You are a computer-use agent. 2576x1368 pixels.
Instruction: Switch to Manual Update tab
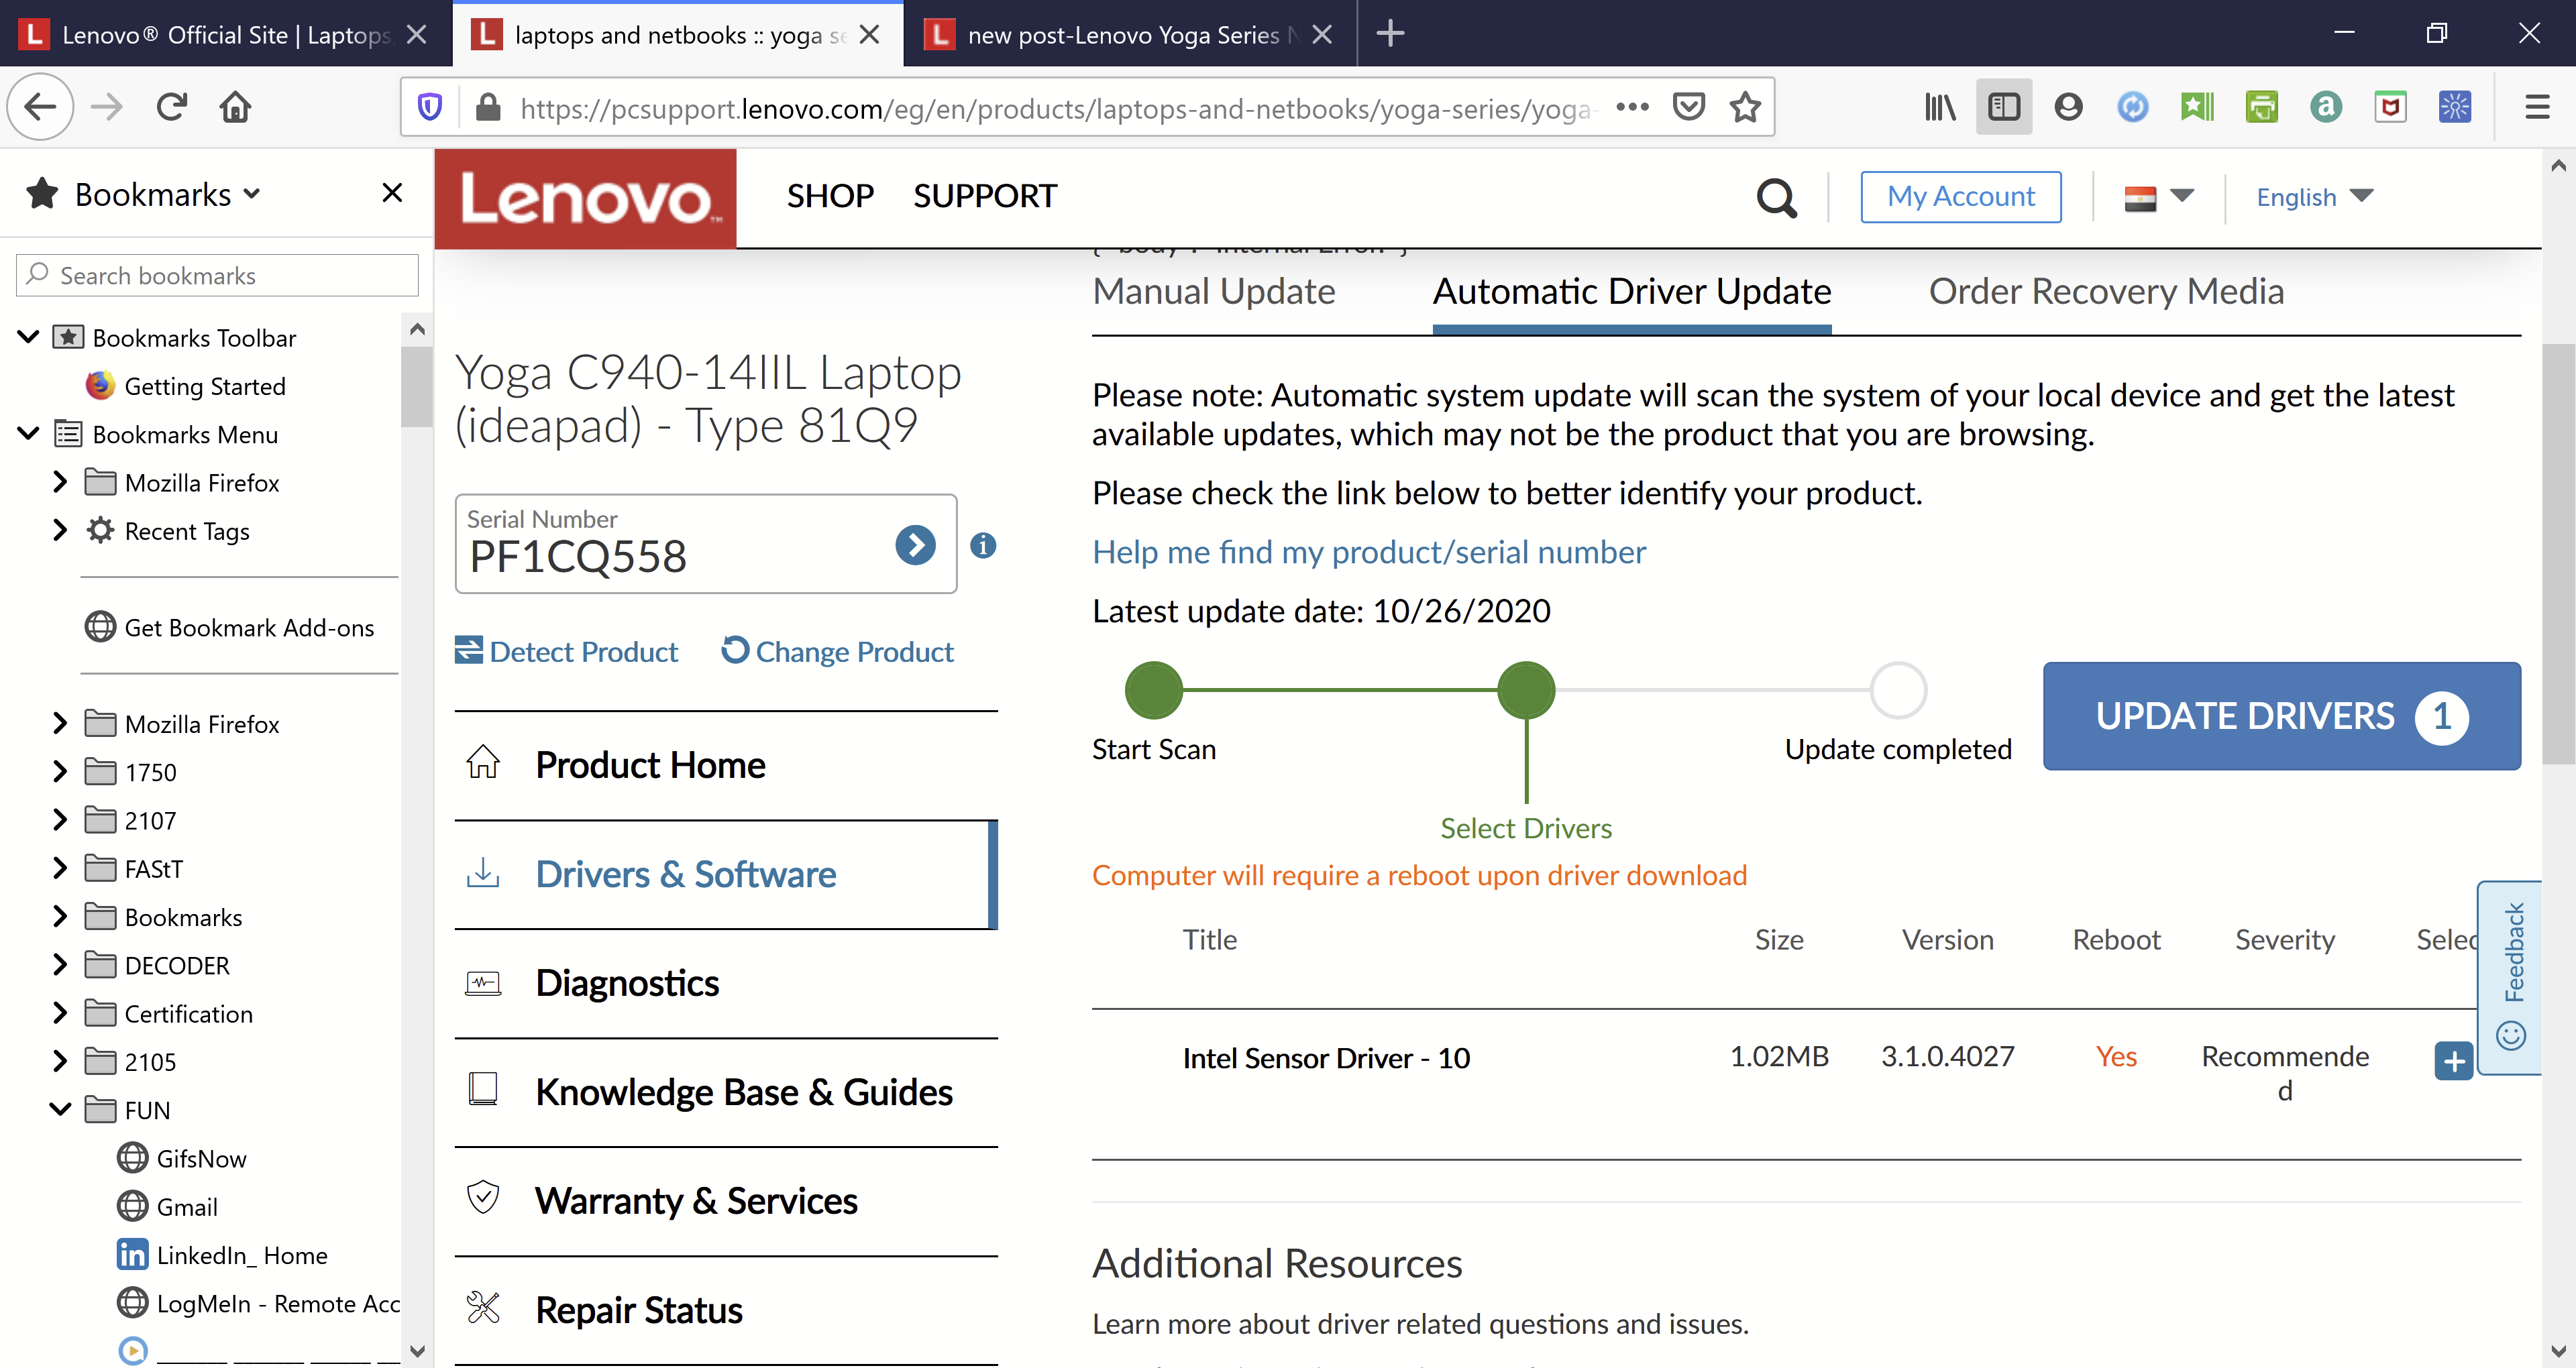pyautogui.click(x=1214, y=291)
